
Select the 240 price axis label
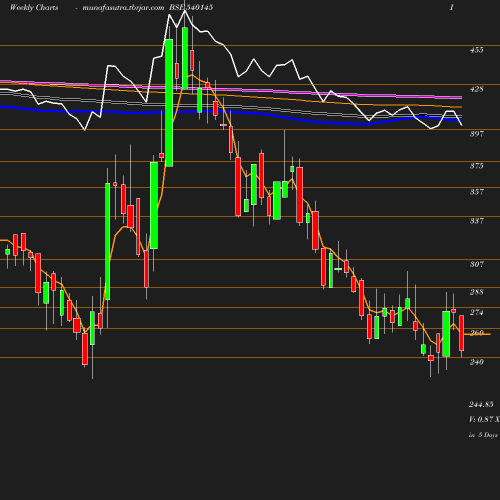point(477,362)
